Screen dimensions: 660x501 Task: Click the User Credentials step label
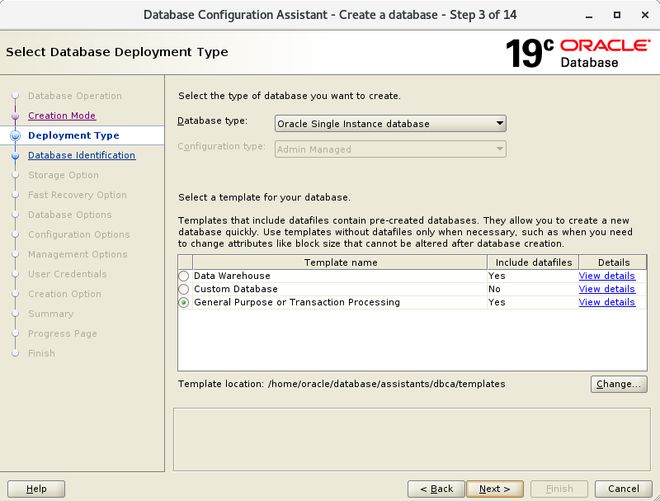(x=67, y=274)
